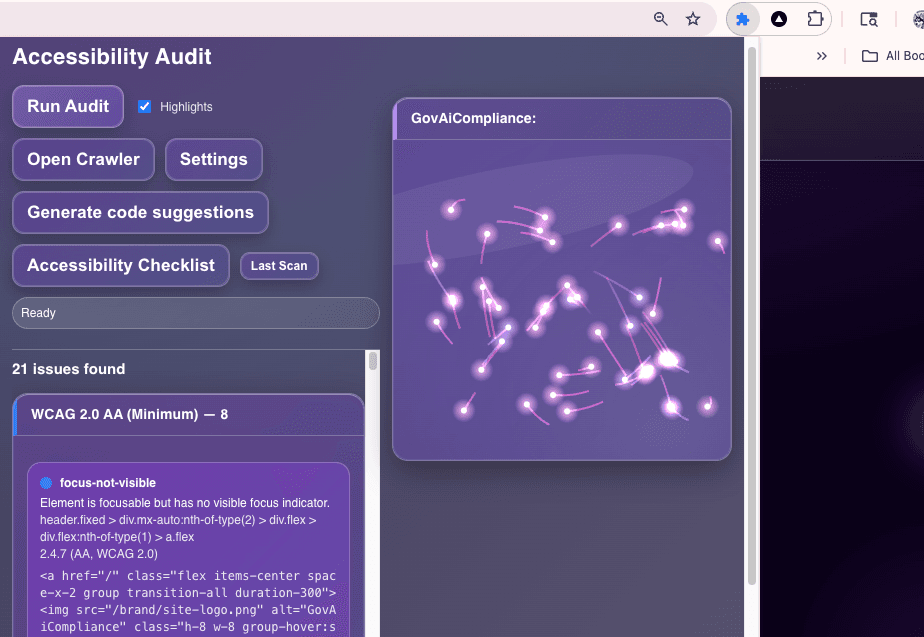
Task: Click the blue puzzle extension icon in toolbar
Action: coord(741,19)
